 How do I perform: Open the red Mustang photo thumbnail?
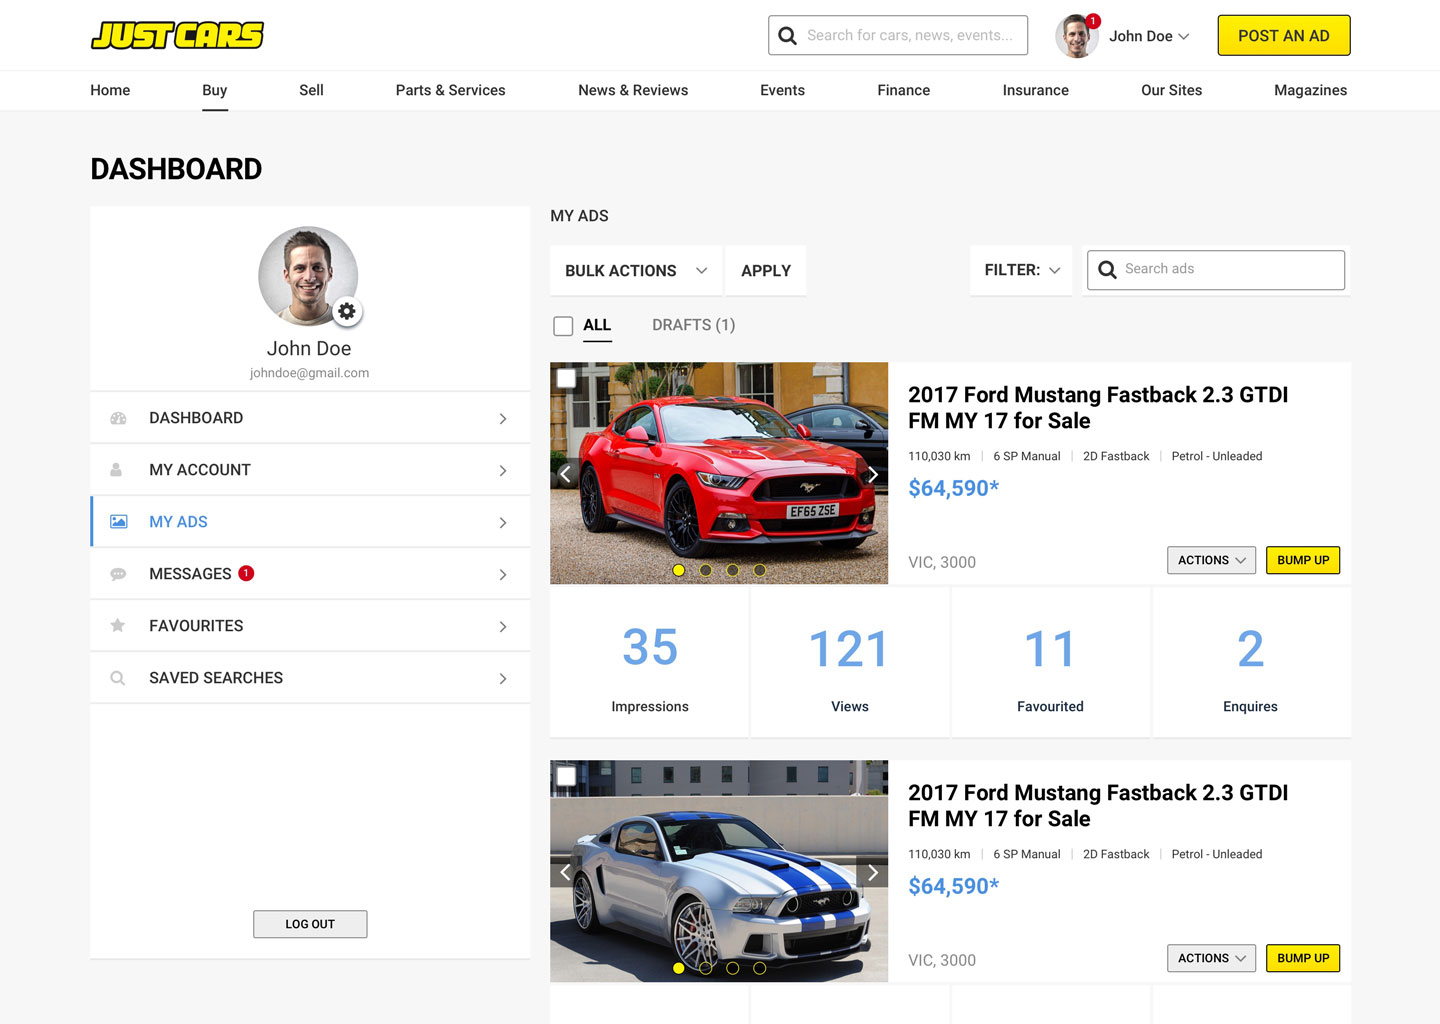tap(719, 473)
